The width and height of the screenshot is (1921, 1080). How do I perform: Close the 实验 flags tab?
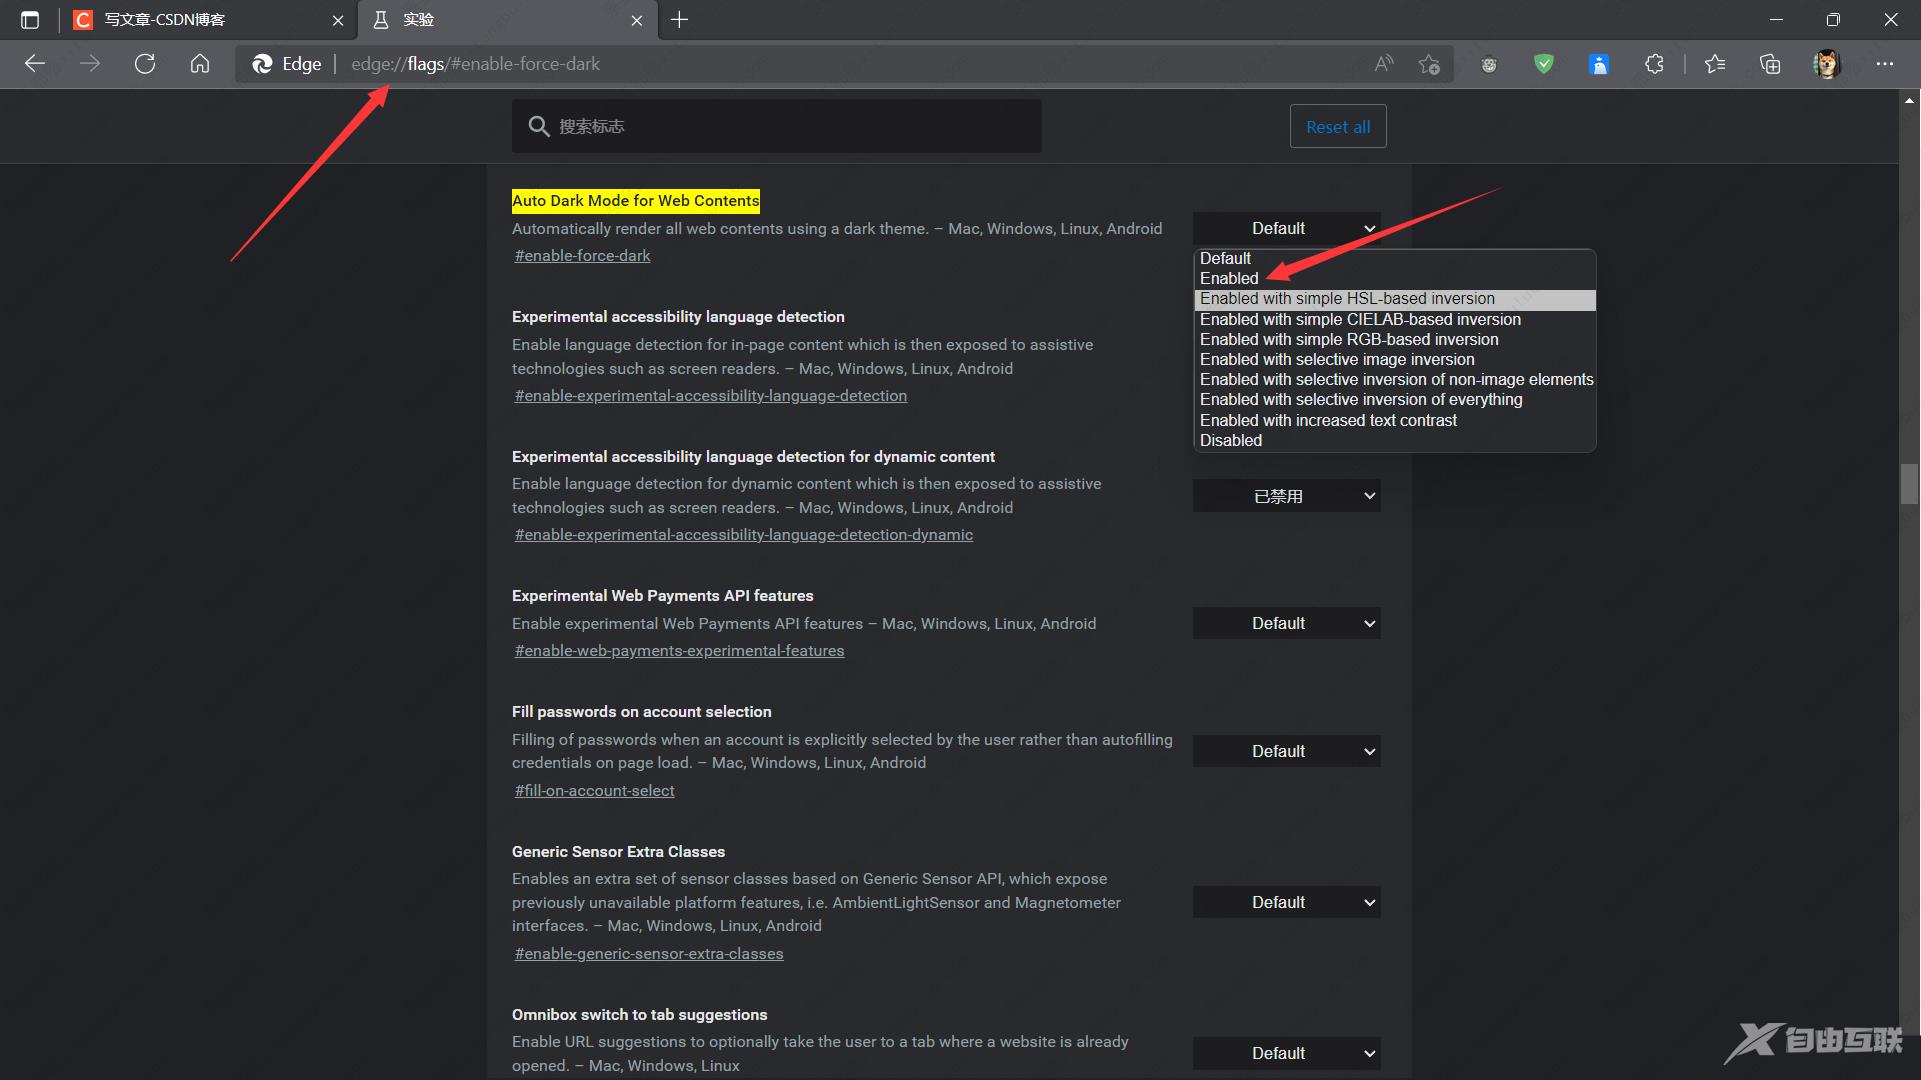pos(637,20)
